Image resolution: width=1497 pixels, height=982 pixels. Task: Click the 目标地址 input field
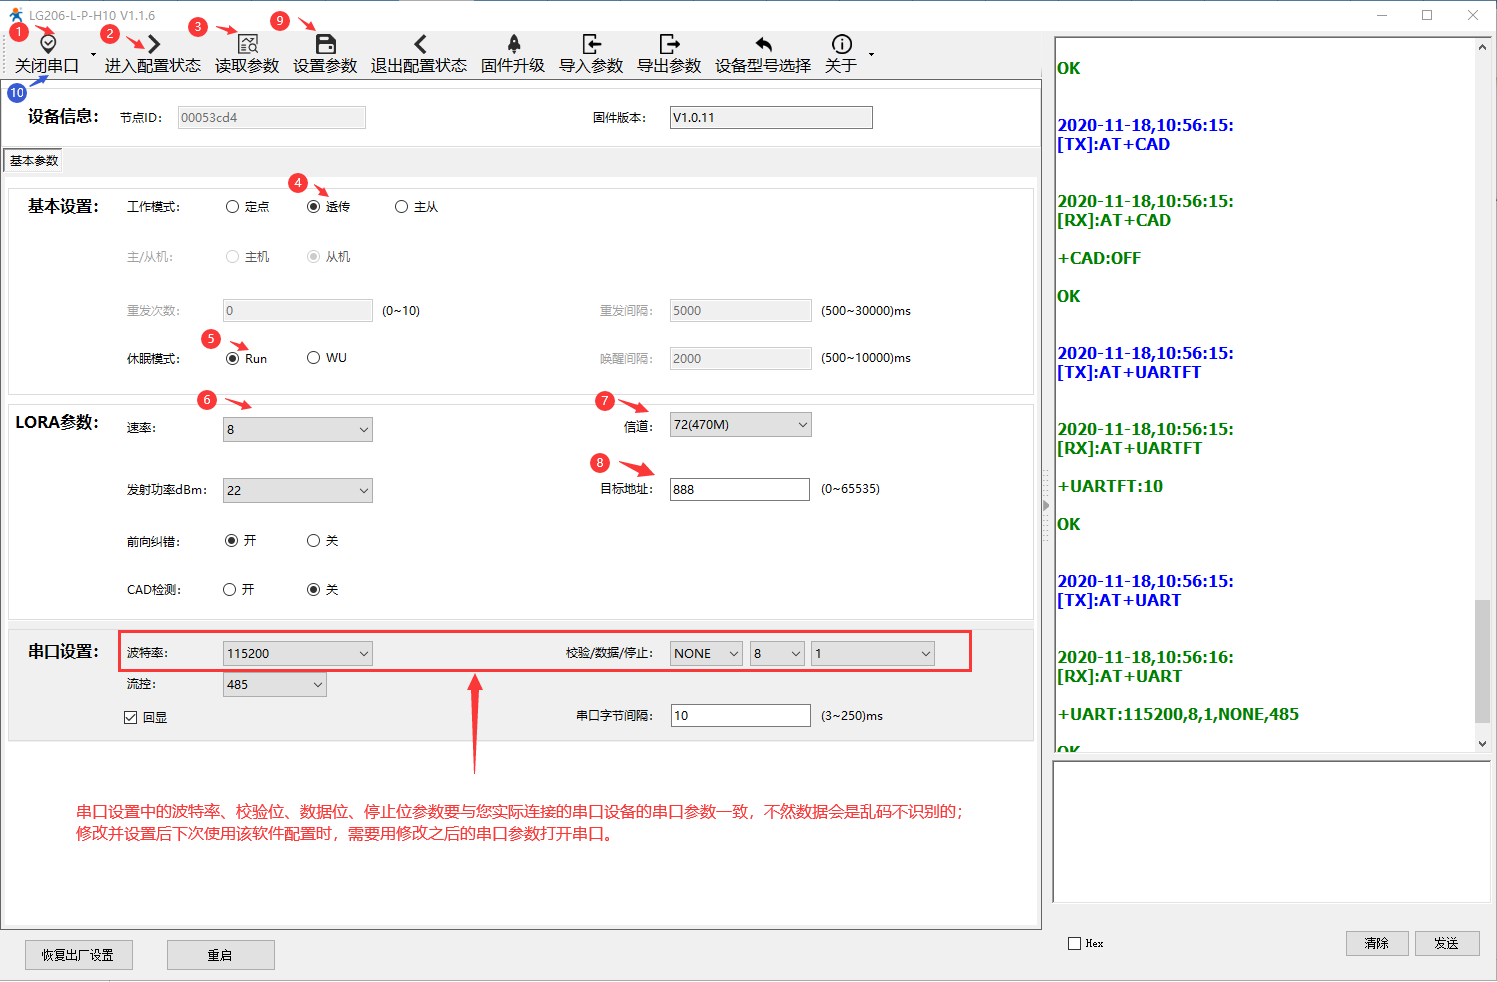pos(739,490)
